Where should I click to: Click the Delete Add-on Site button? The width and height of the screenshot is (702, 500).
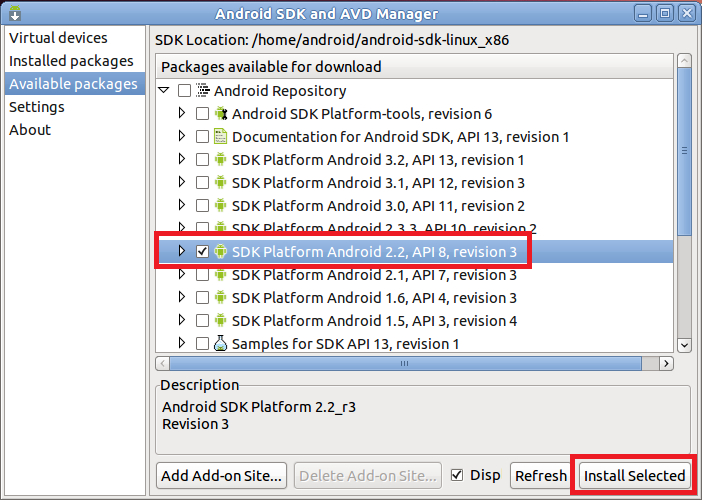tap(368, 475)
